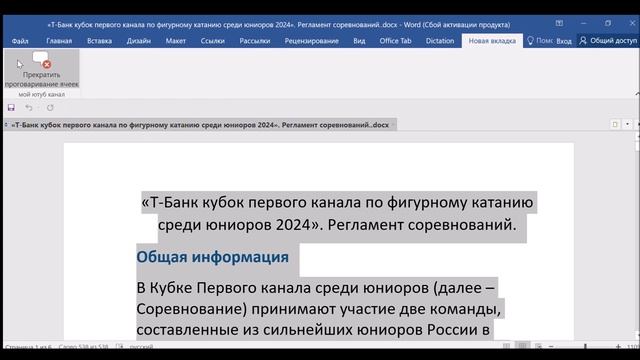Close the document tab with its x
The image size is (640, 360).
(x=393, y=125)
